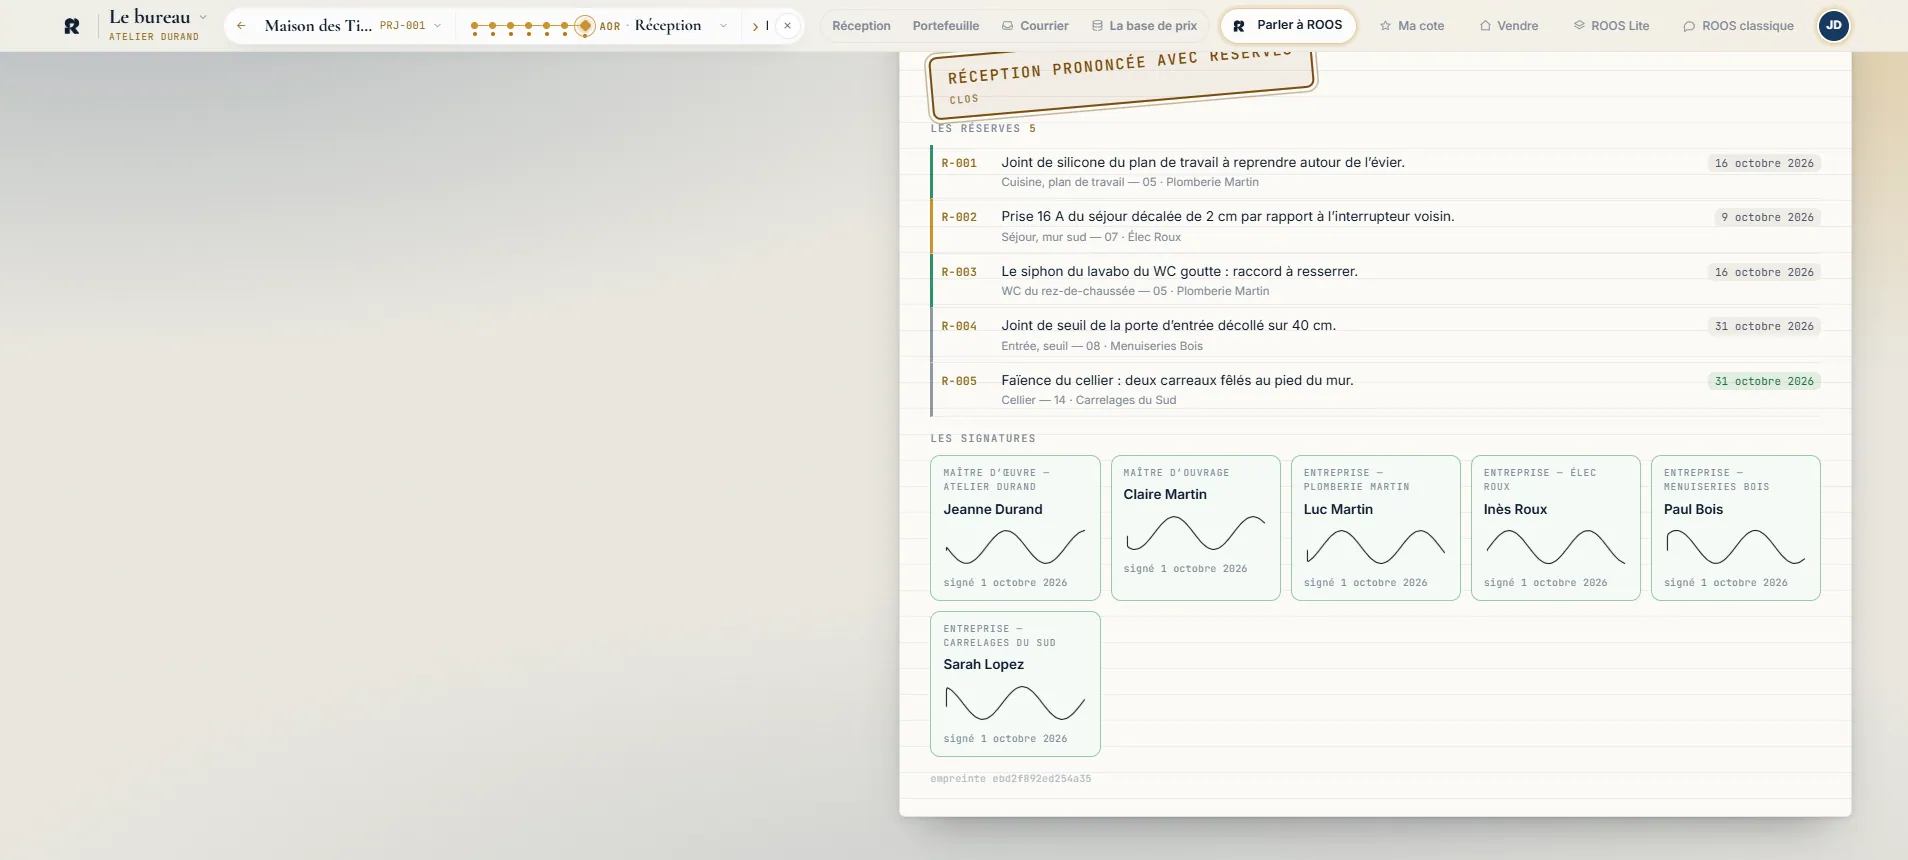Switch to the Portefeuille tab
Image resolution: width=1908 pixels, height=860 pixels.
[946, 26]
